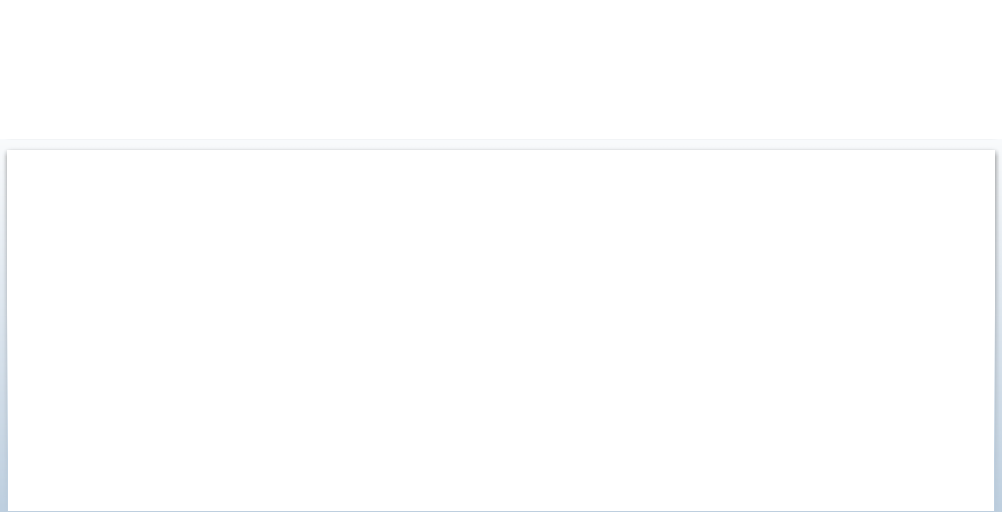1002x512 pixels.
Task: Click the blue-gray margin left of the page
Action: 3,332
